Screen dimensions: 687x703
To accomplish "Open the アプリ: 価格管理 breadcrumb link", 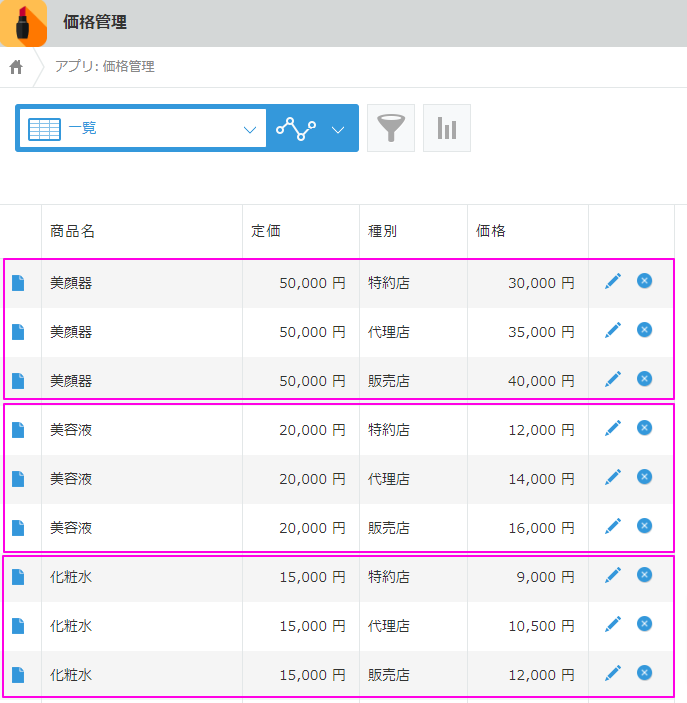I will click(x=104, y=66).
